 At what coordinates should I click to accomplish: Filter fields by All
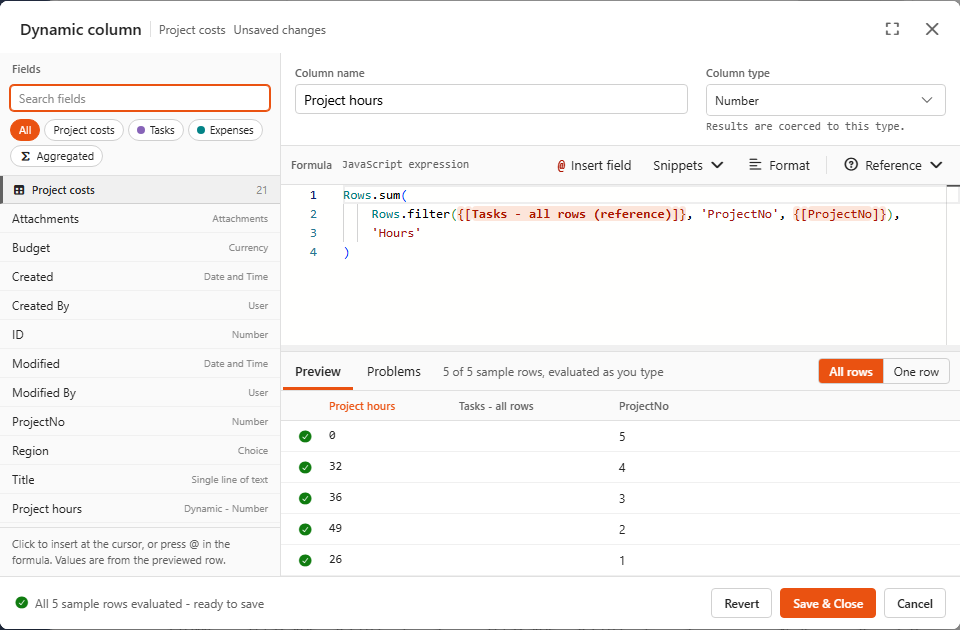[25, 130]
